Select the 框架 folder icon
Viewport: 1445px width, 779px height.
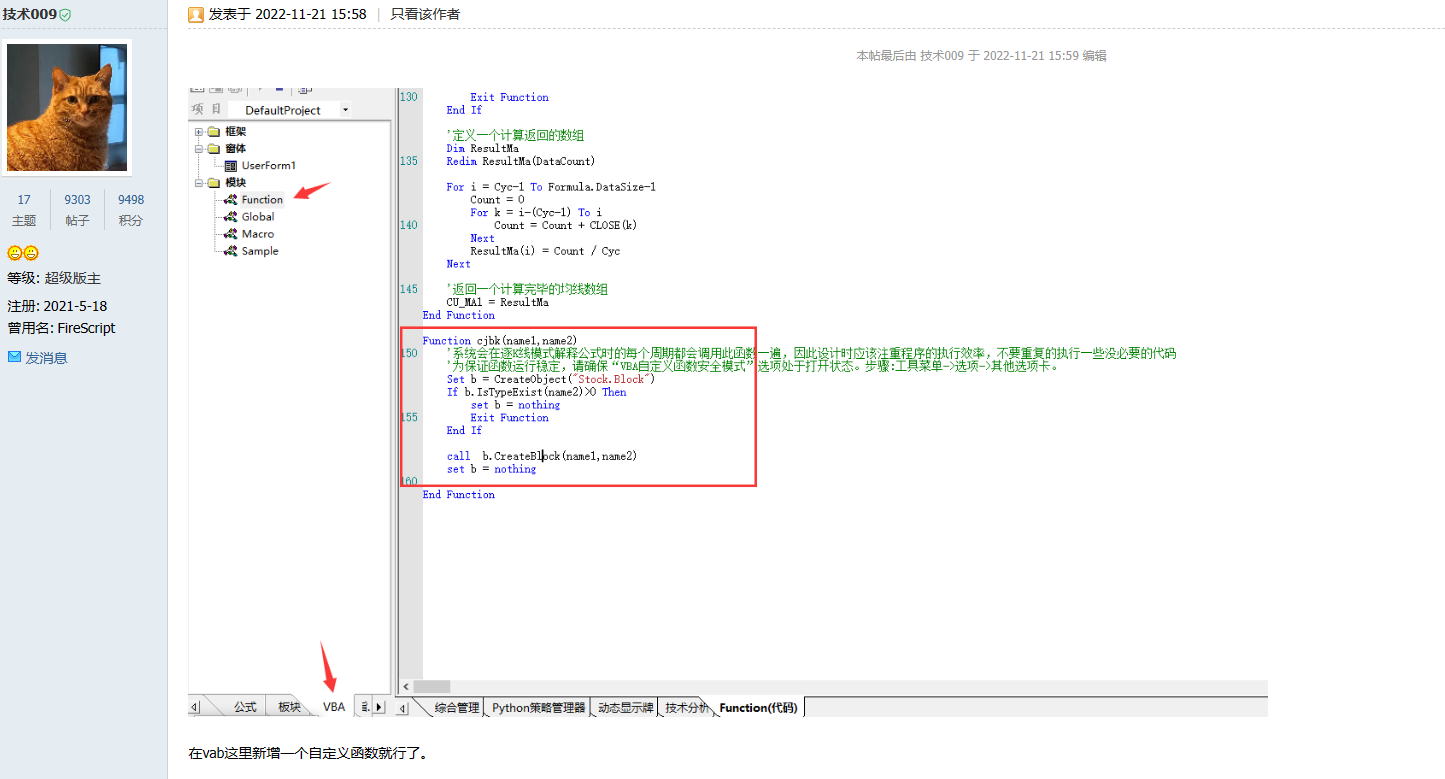coord(214,132)
